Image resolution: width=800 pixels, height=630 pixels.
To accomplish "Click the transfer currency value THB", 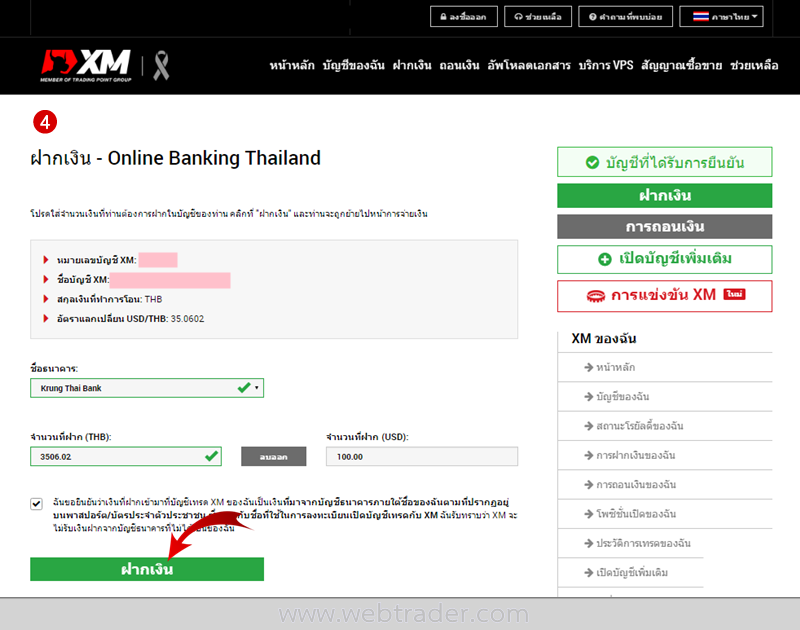I will pos(154,299).
